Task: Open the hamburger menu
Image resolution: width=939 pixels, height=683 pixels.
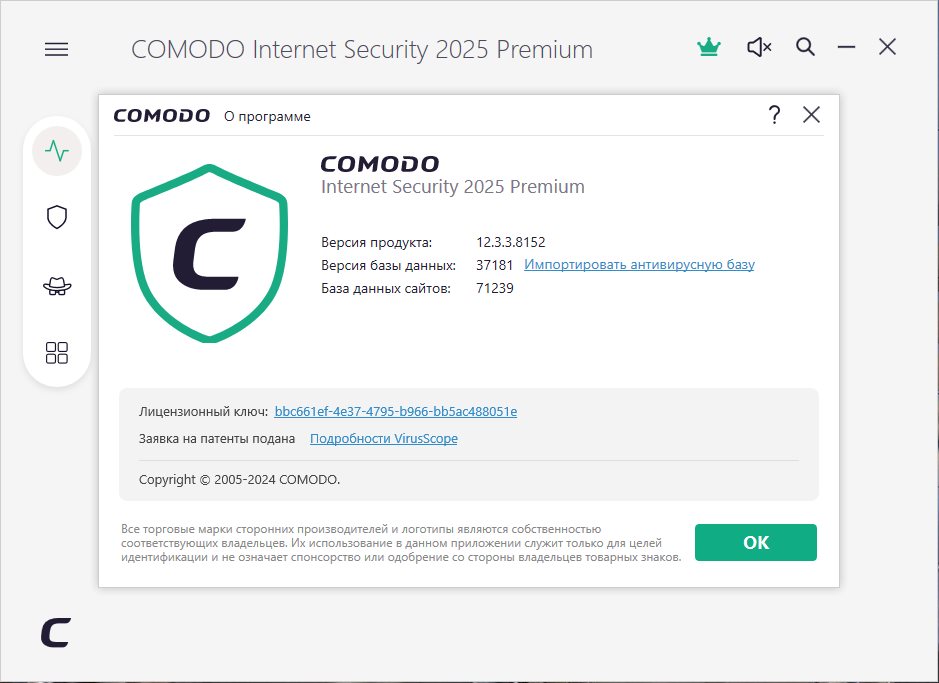Action: [x=57, y=48]
